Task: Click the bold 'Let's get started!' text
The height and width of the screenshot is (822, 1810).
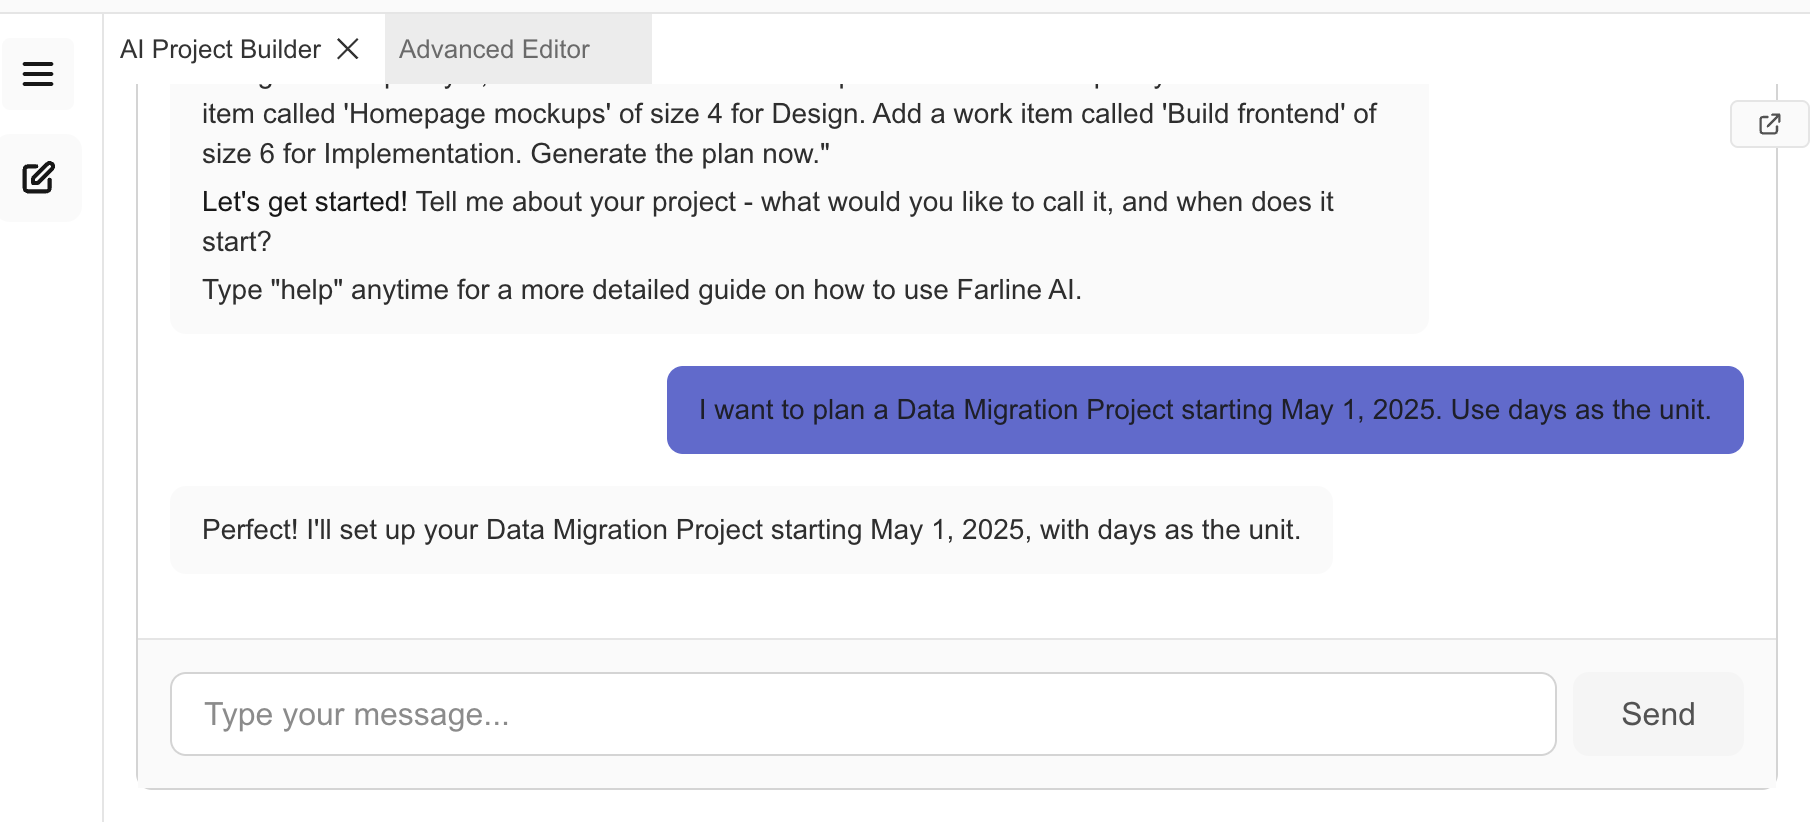Action: click(304, 202)
